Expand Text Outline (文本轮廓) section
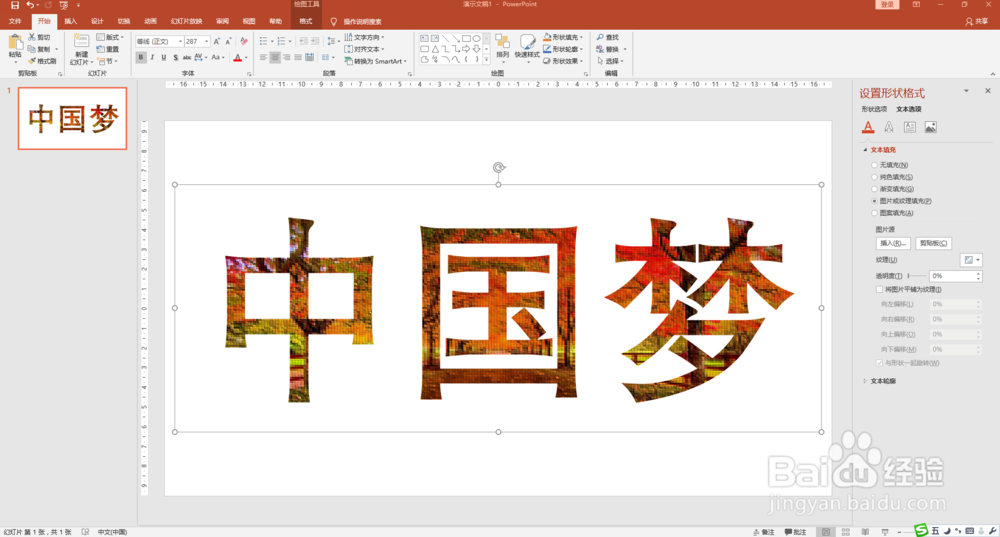The height and width of the screenshot is (537, 1000). tap(865, 381)
